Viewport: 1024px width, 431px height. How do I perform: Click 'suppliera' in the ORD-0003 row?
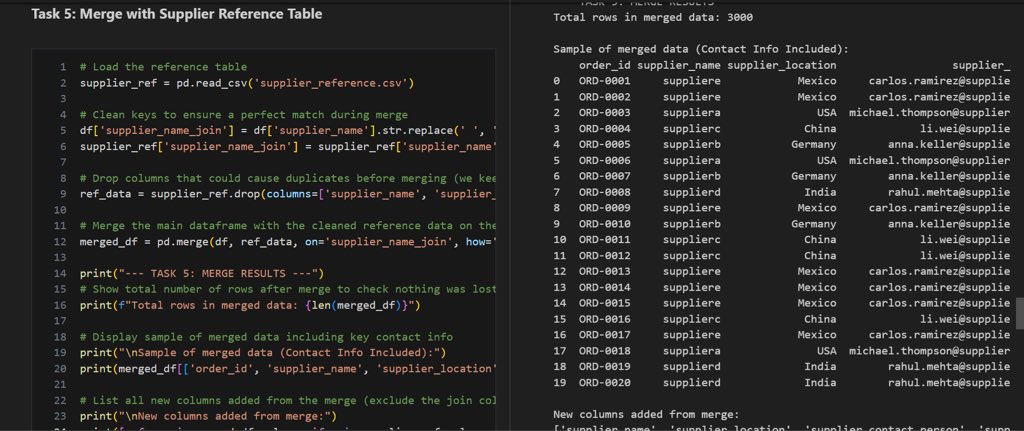pyautogui.click(x=692, y=113)
